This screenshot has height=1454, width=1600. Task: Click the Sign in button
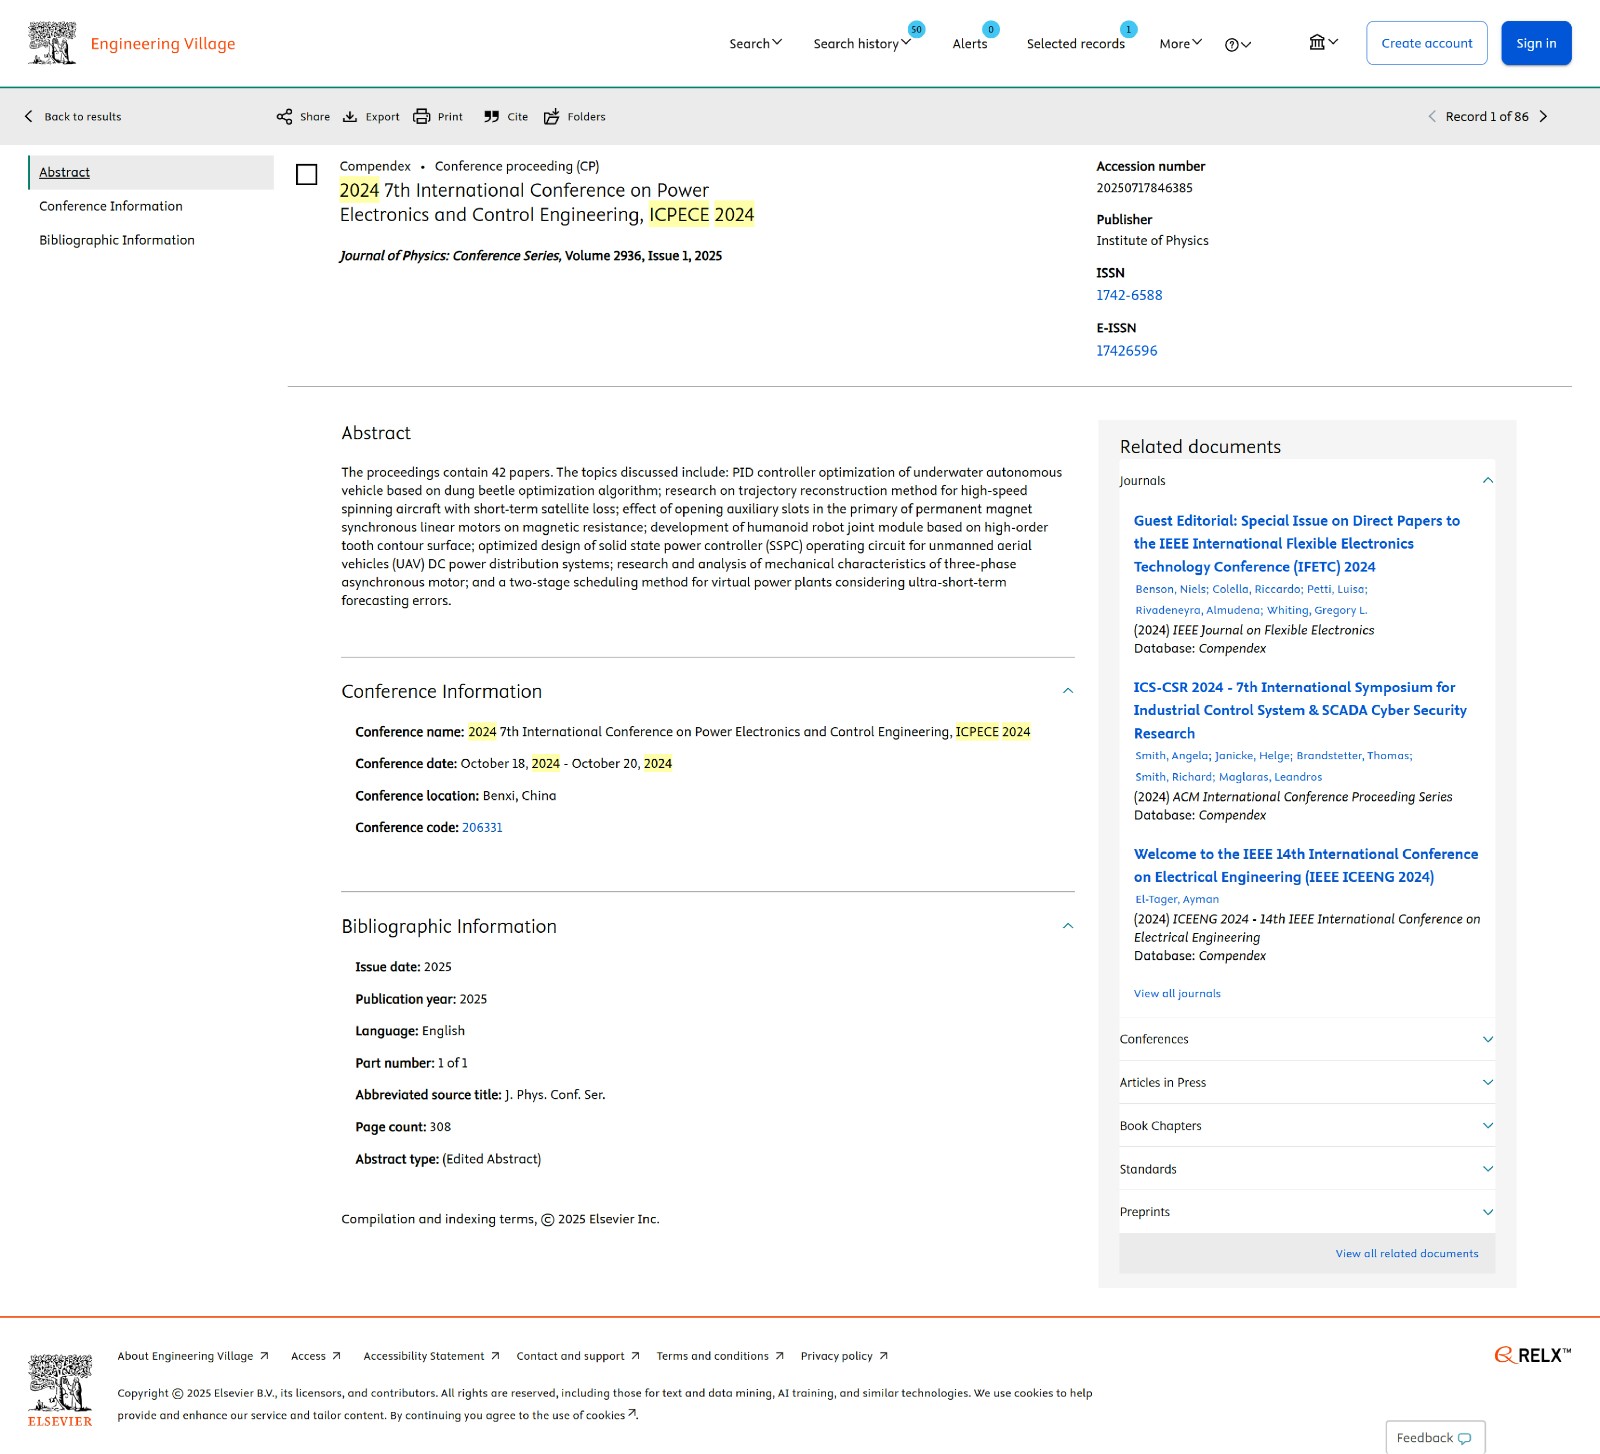pyautogui.click(x=1536, y=43)
